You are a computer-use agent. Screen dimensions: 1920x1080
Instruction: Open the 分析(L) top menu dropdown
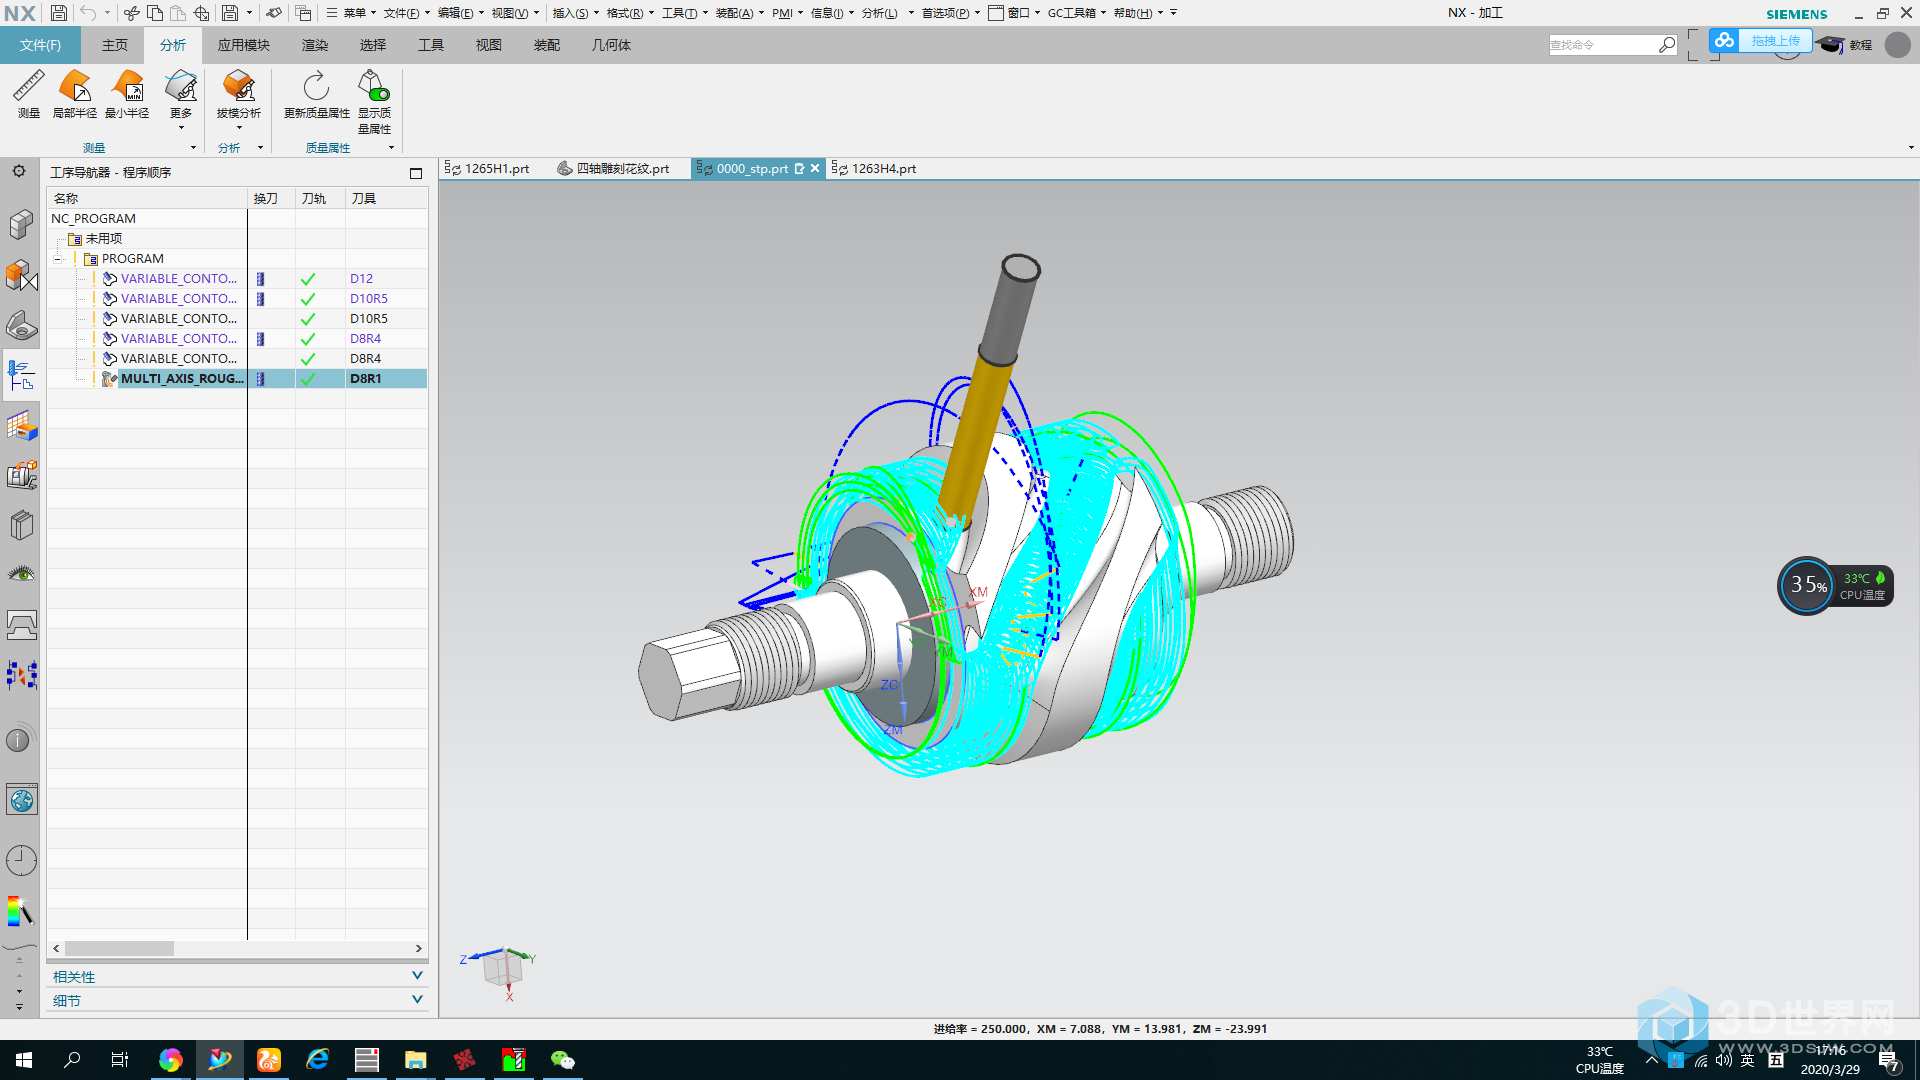tap(887, 13)
